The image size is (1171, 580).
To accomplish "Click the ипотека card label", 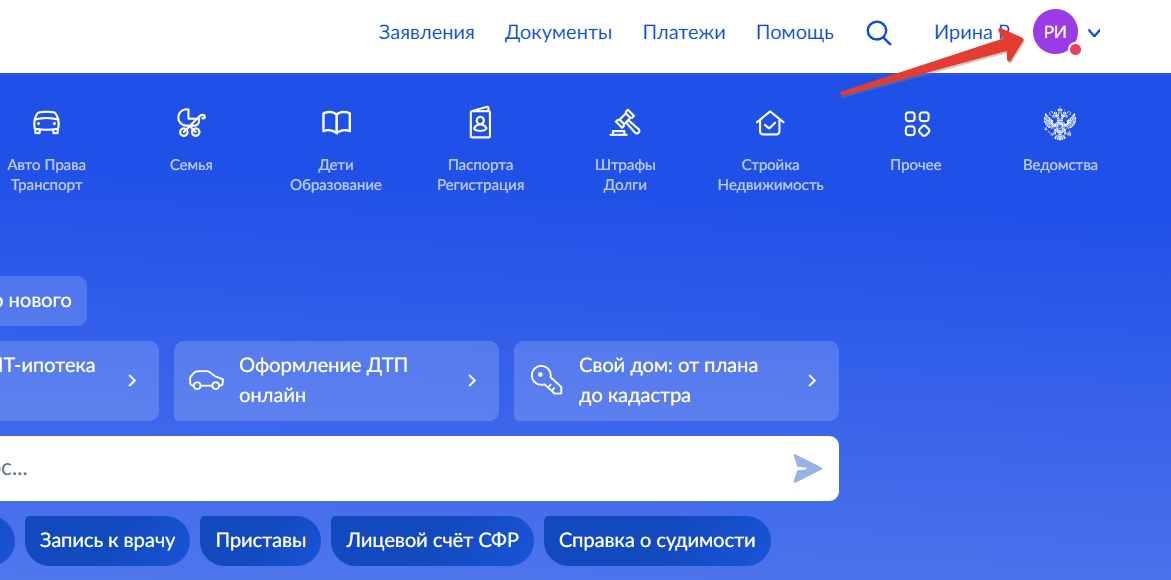I will pyautogui.click(x=48, y=366).
